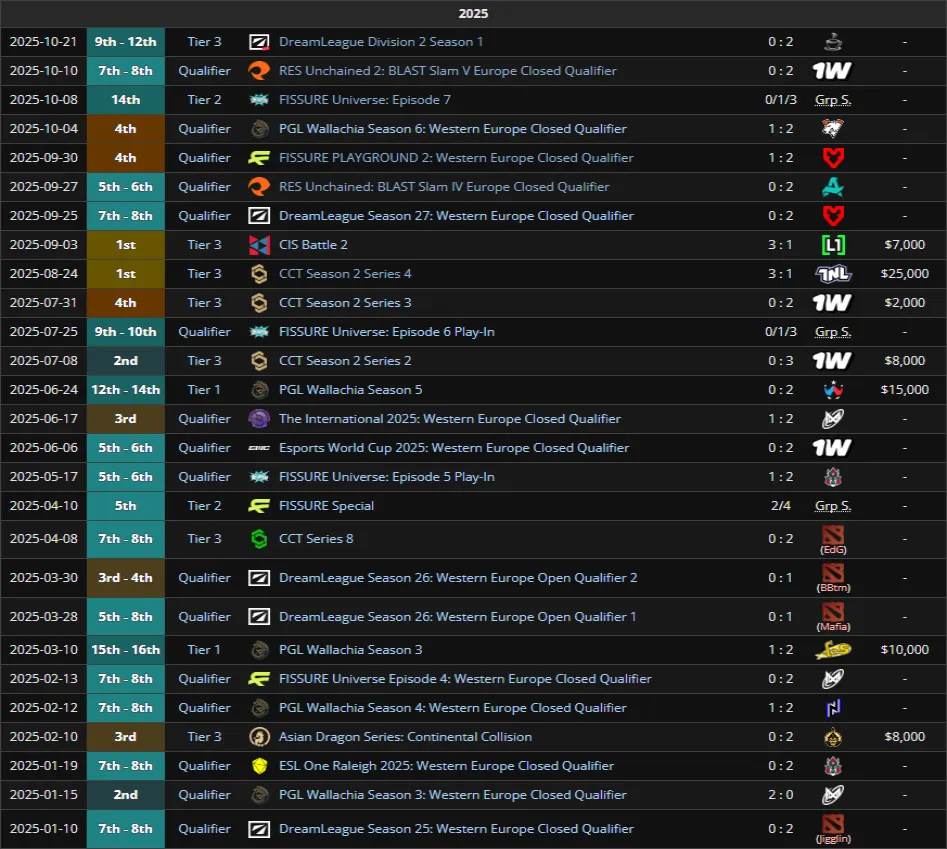Screen dimensions: 947x849
Task: Click MOUZ logo in FISSURE PLAYGROUND 2 row
Action: tap(833, 158)
